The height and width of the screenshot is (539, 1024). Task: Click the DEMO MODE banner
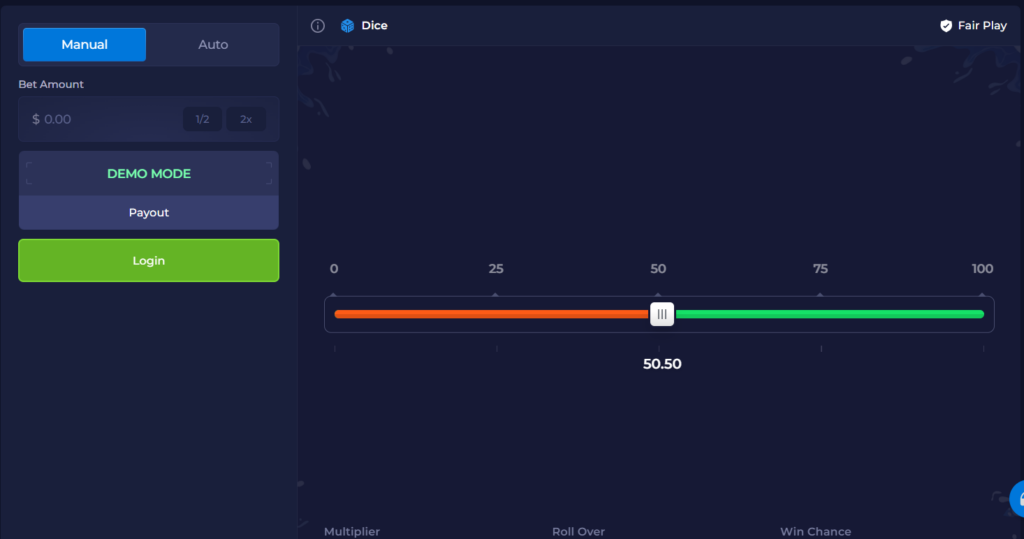click(149, 174)
